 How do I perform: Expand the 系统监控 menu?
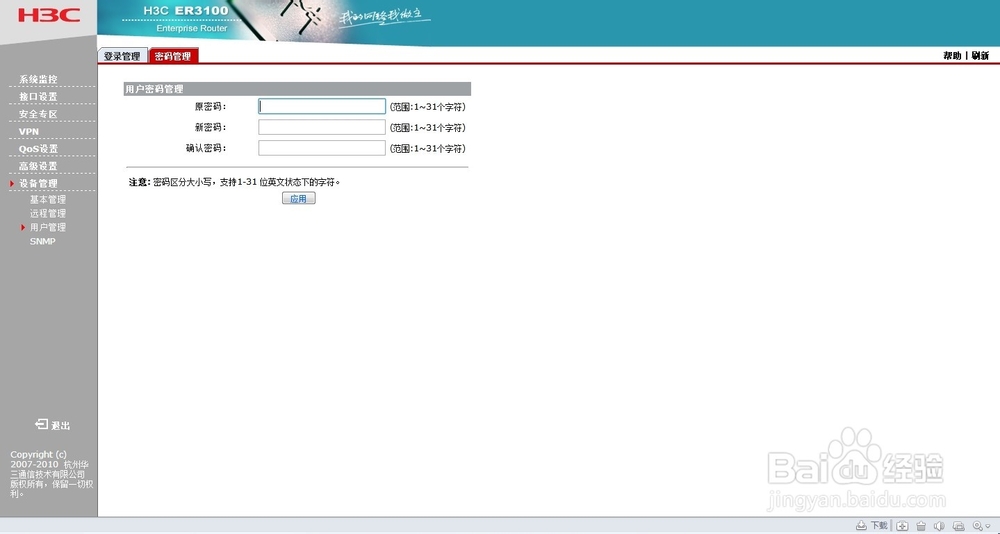[x=38, y=79]
